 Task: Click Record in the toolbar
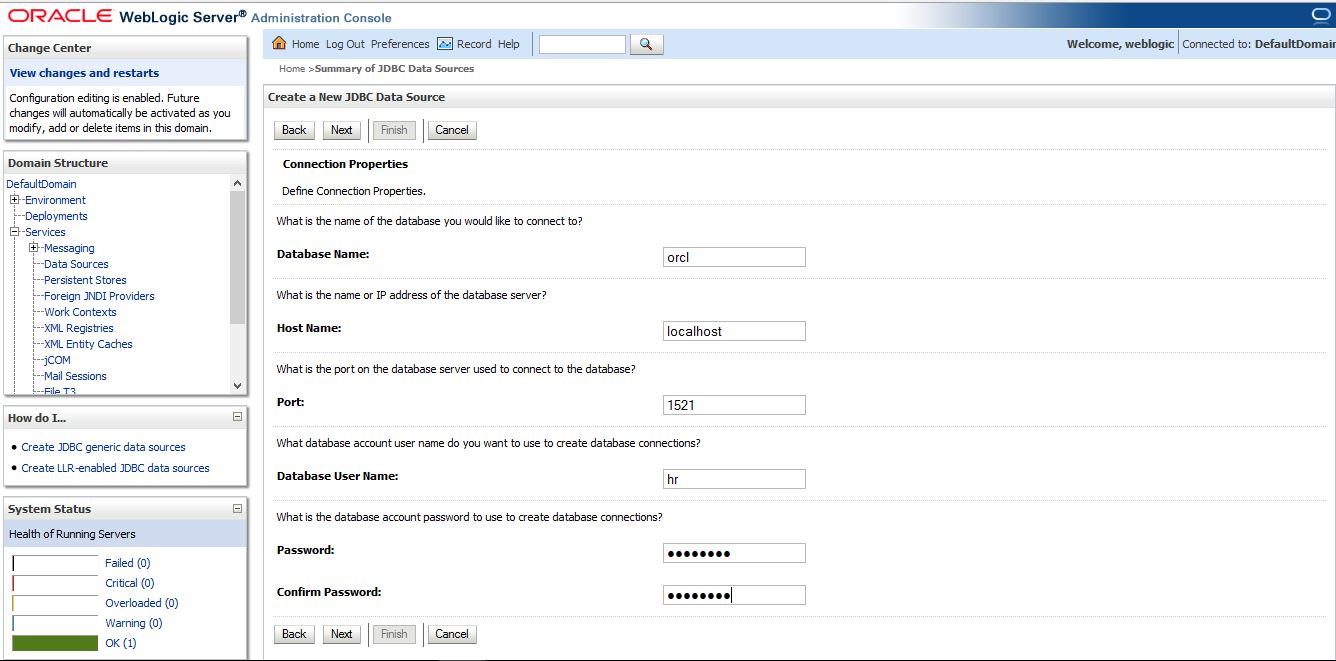474,44
